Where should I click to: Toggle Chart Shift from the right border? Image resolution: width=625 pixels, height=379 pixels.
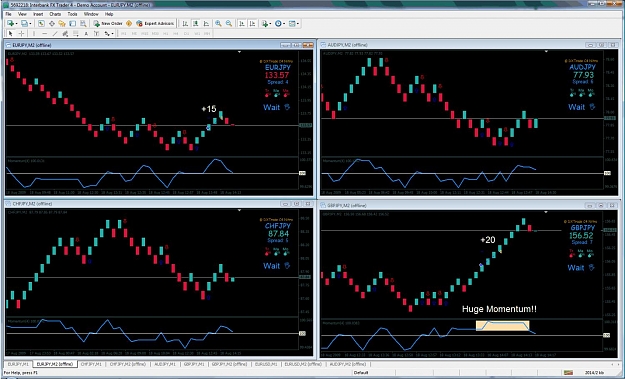252,24
